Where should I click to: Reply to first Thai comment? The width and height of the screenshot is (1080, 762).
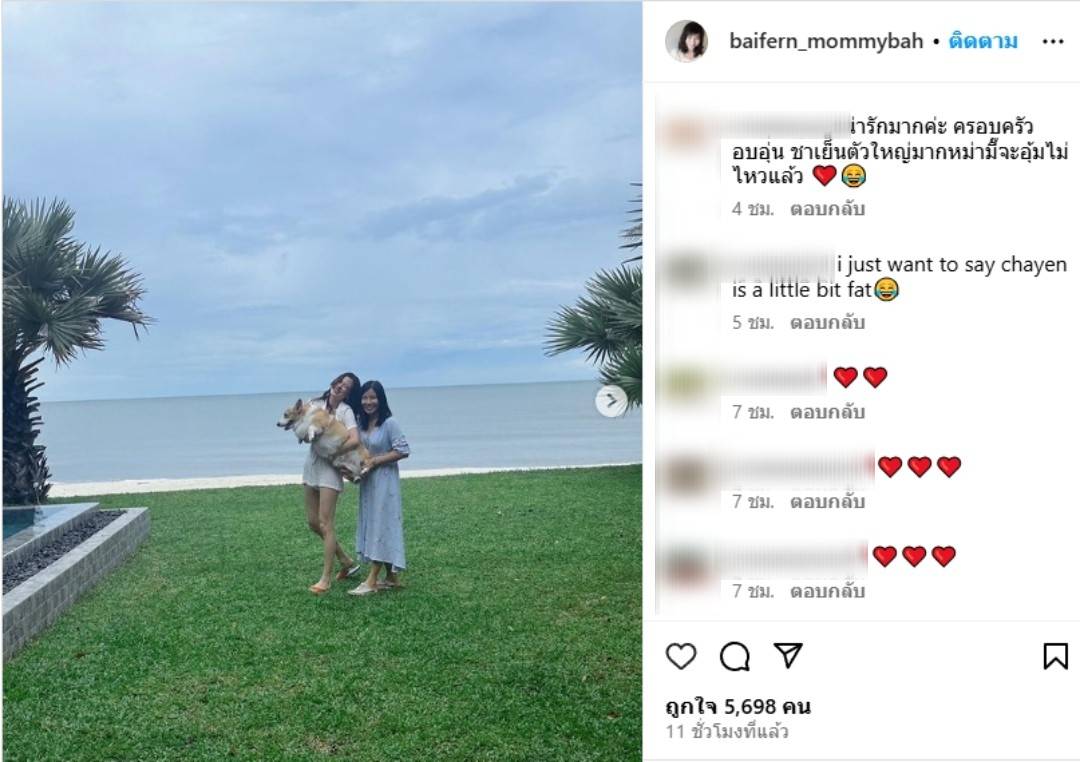click(827, 209)
